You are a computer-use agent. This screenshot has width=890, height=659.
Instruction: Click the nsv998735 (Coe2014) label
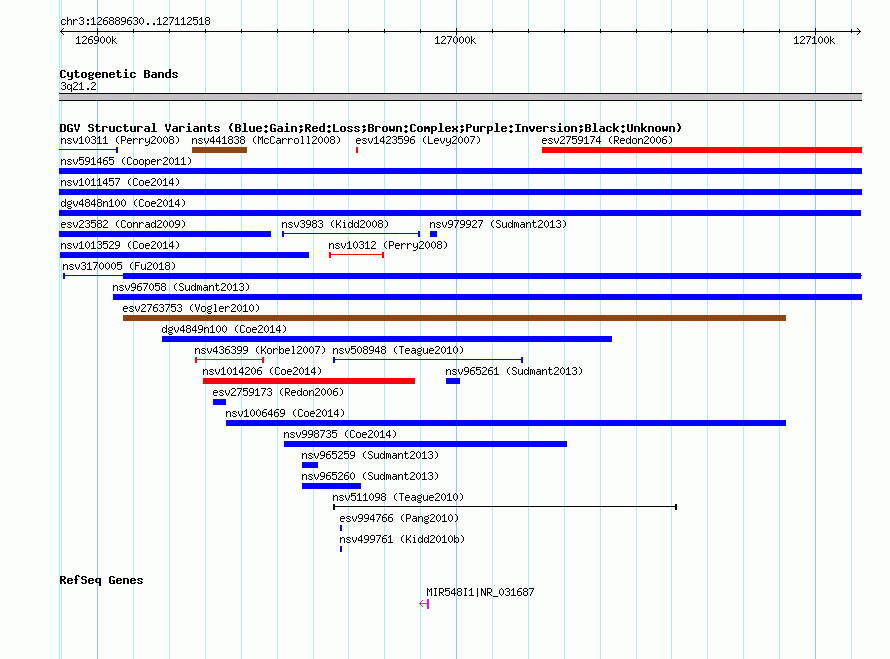click(340, 434)
